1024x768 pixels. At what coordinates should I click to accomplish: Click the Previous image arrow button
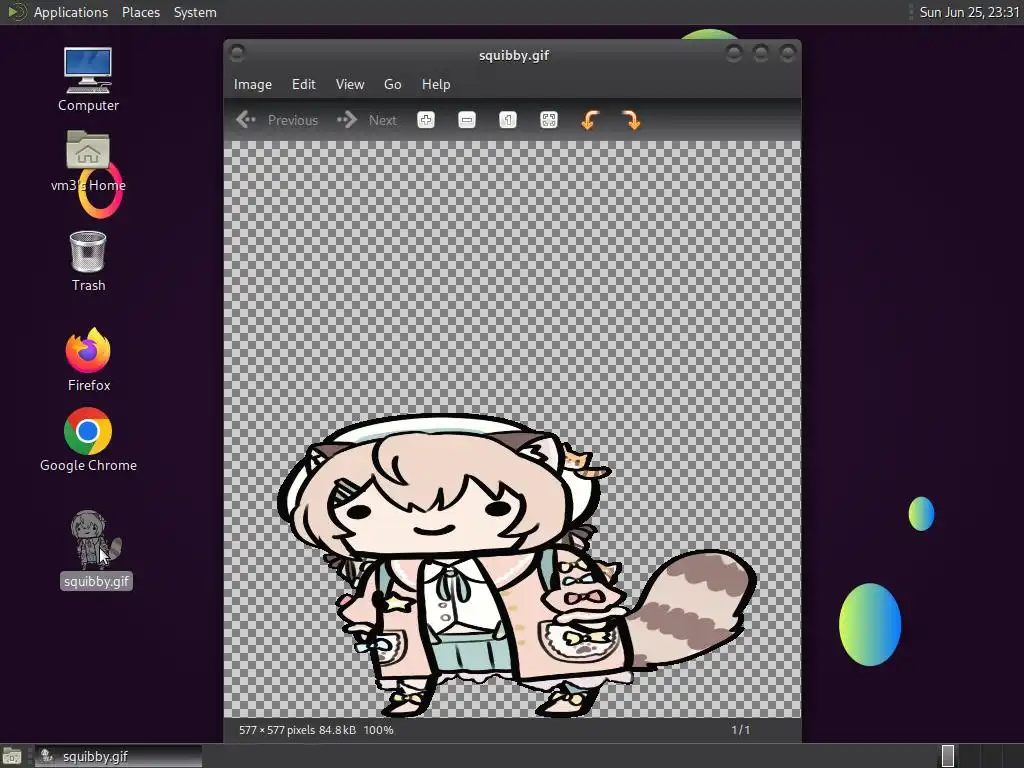[x=277, y=120]
